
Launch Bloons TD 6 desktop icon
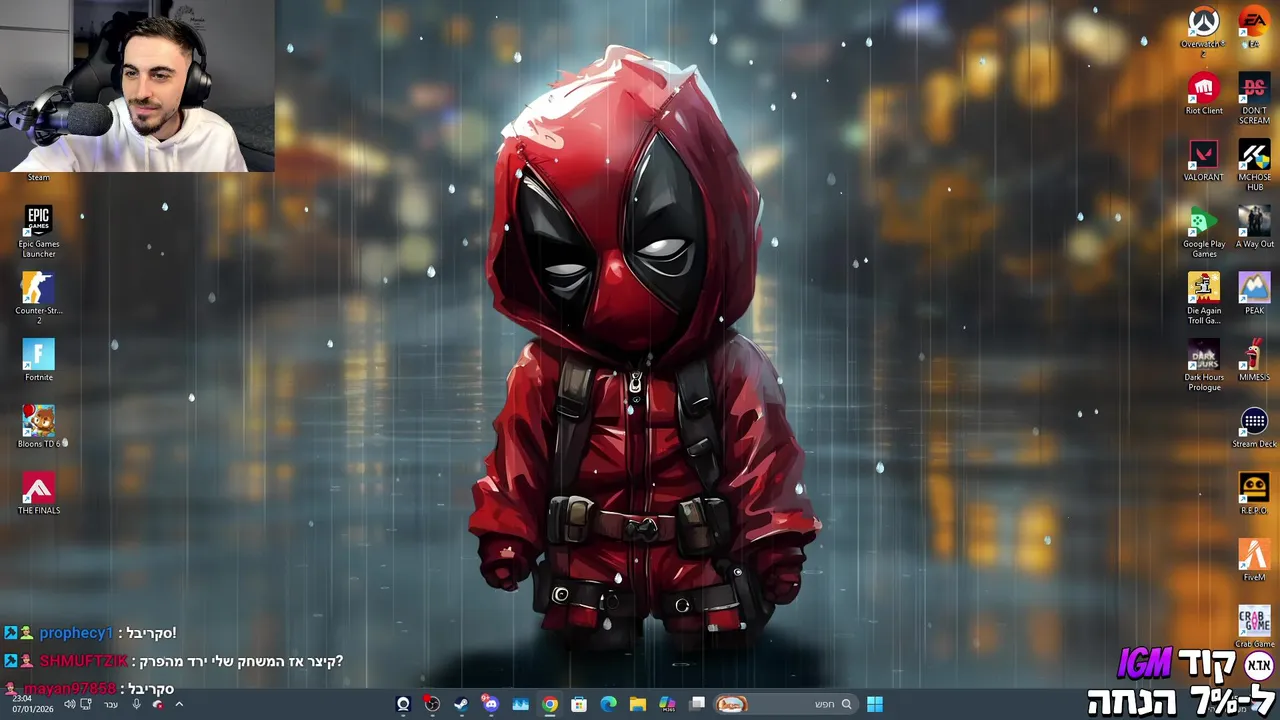(x=39, y=427)
